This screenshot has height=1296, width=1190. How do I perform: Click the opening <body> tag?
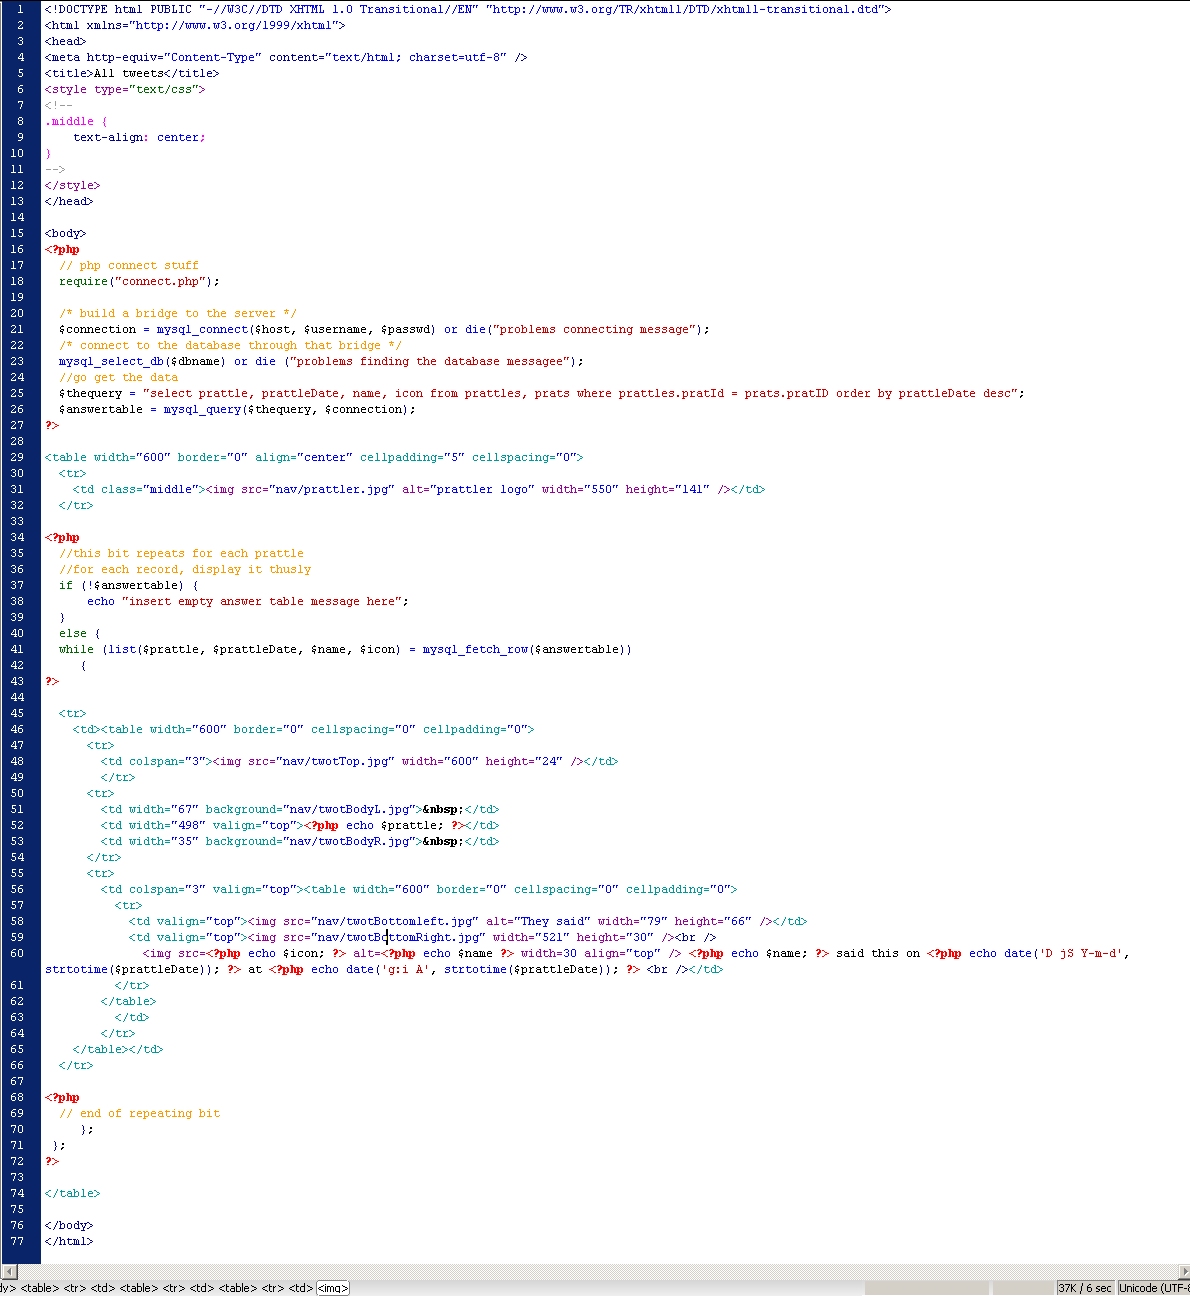tap(66, 233)
